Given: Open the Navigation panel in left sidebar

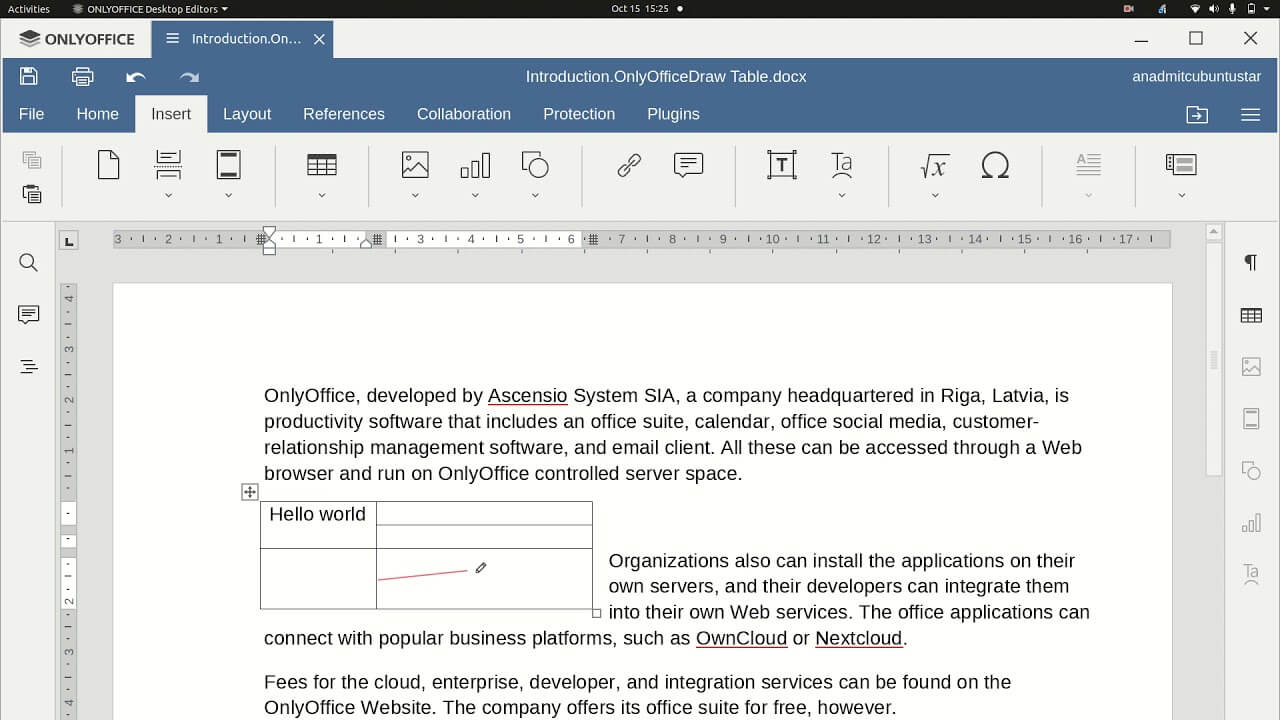Looking at the screenshot, I should (x=28, y=367).
